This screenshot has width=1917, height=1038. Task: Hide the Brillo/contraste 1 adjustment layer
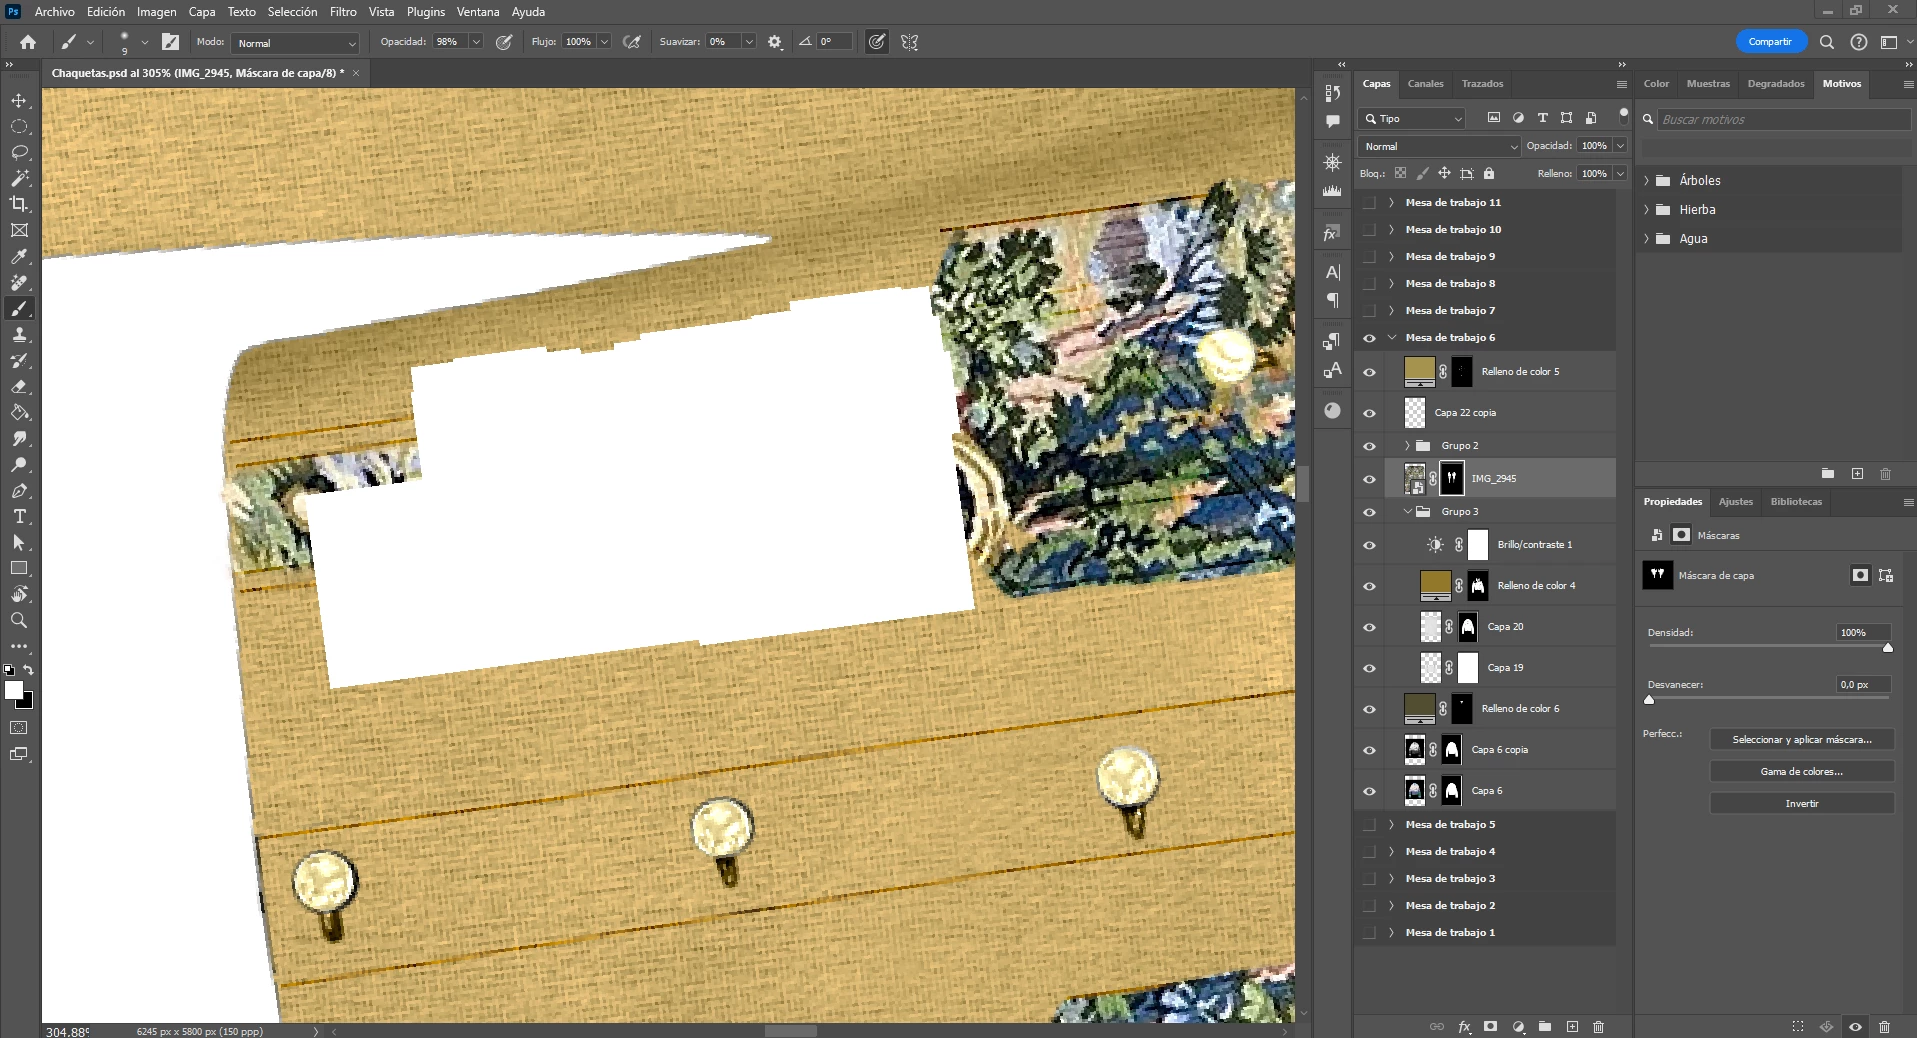(1370, 545)
